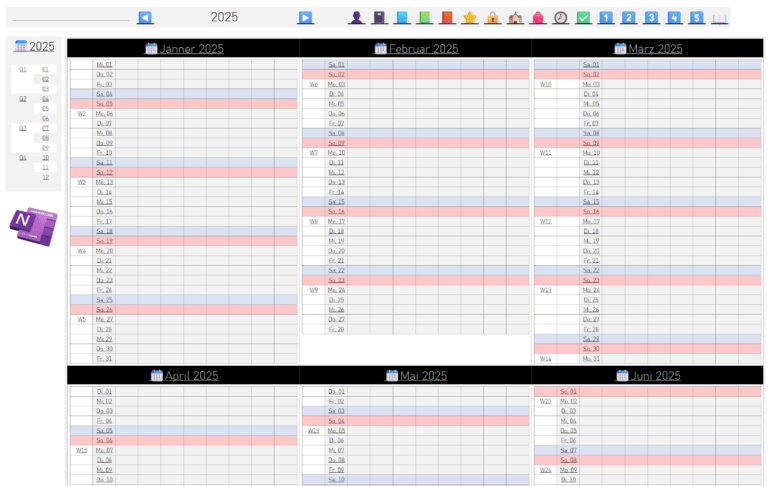Open the März 2025 month title
The image size is (768, 486).
tap(655, 49)
